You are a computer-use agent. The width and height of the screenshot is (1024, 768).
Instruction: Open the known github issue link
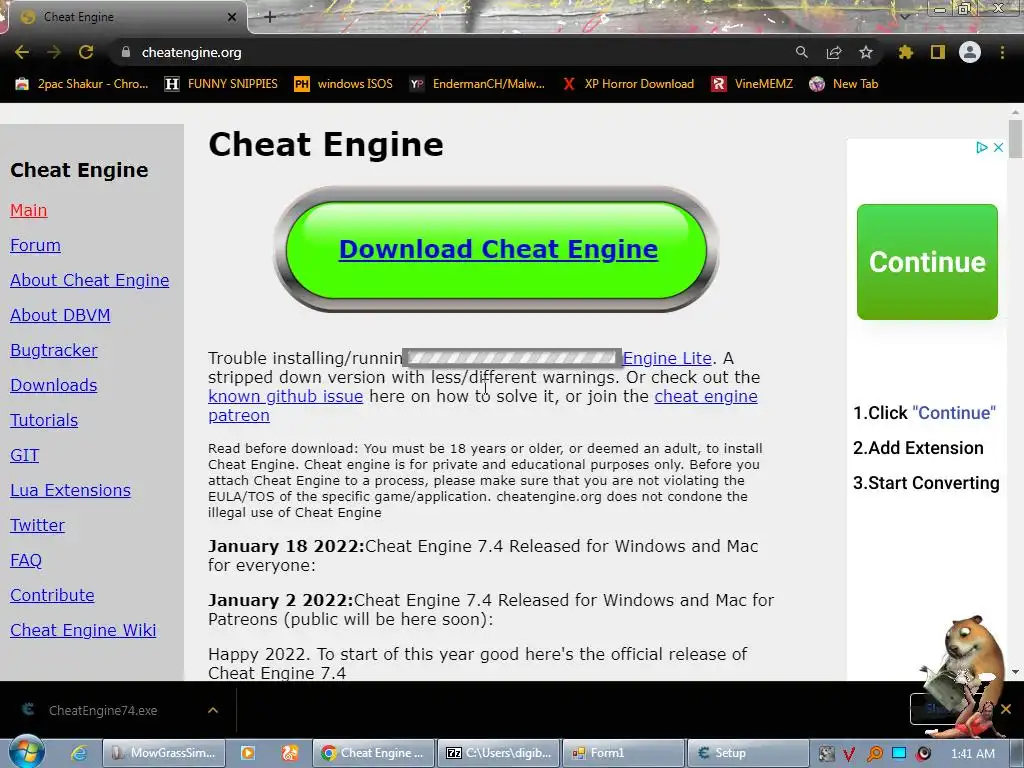pos(285,396)
